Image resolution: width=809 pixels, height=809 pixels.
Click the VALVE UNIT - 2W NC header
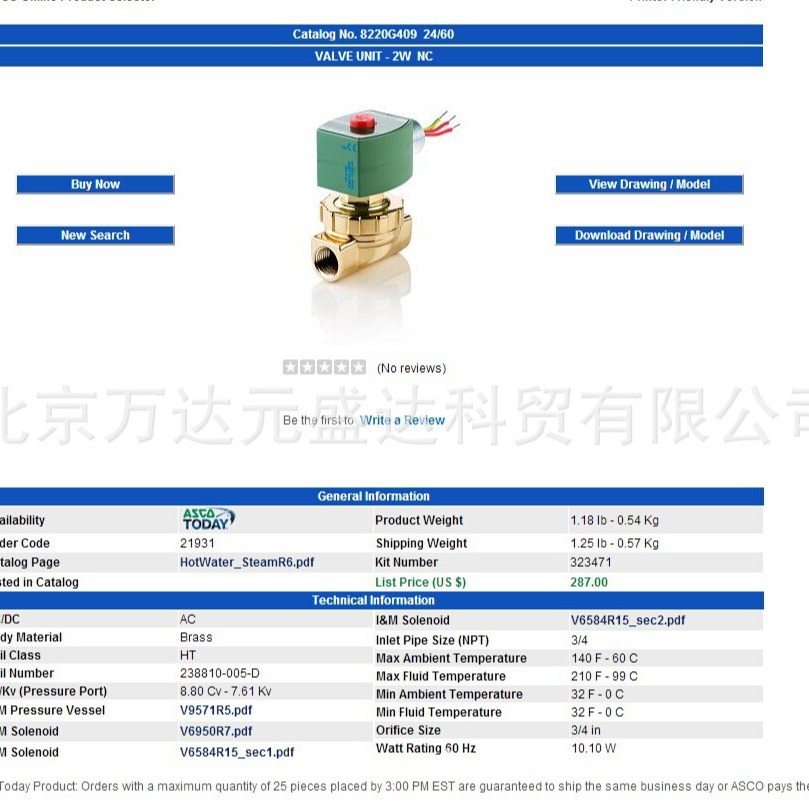tap(374, 56)
